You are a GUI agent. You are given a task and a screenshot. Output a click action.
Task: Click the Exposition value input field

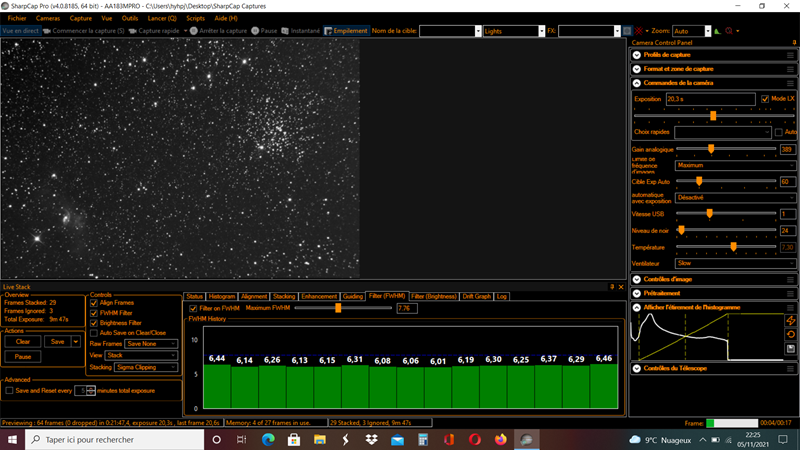click(x=710, y=99)
